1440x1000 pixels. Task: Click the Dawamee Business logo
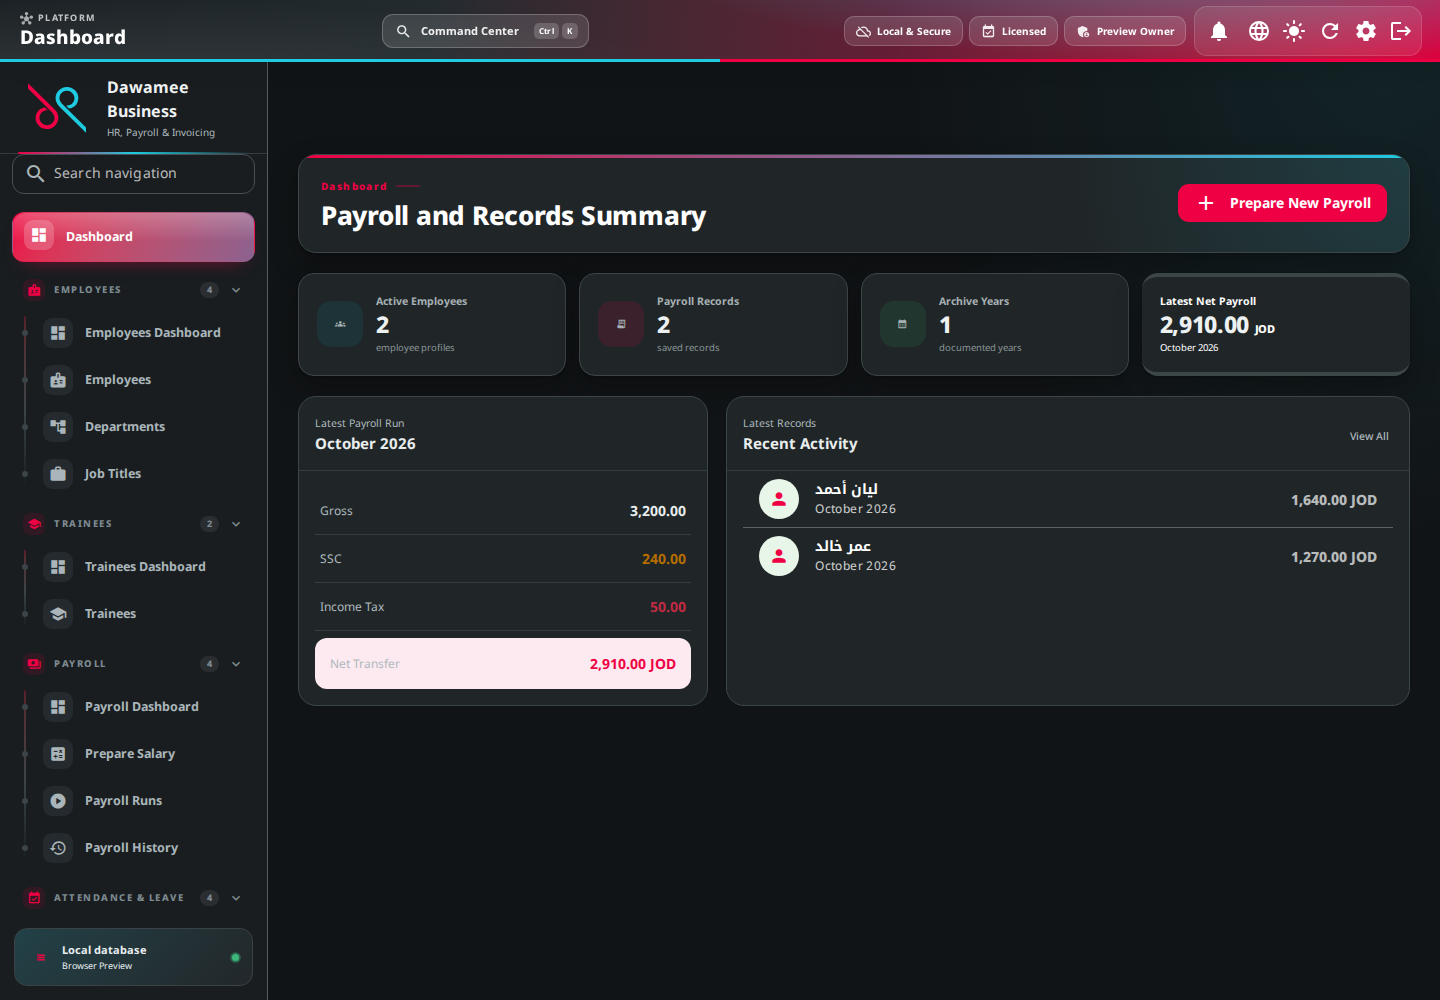tap(57, 108)
